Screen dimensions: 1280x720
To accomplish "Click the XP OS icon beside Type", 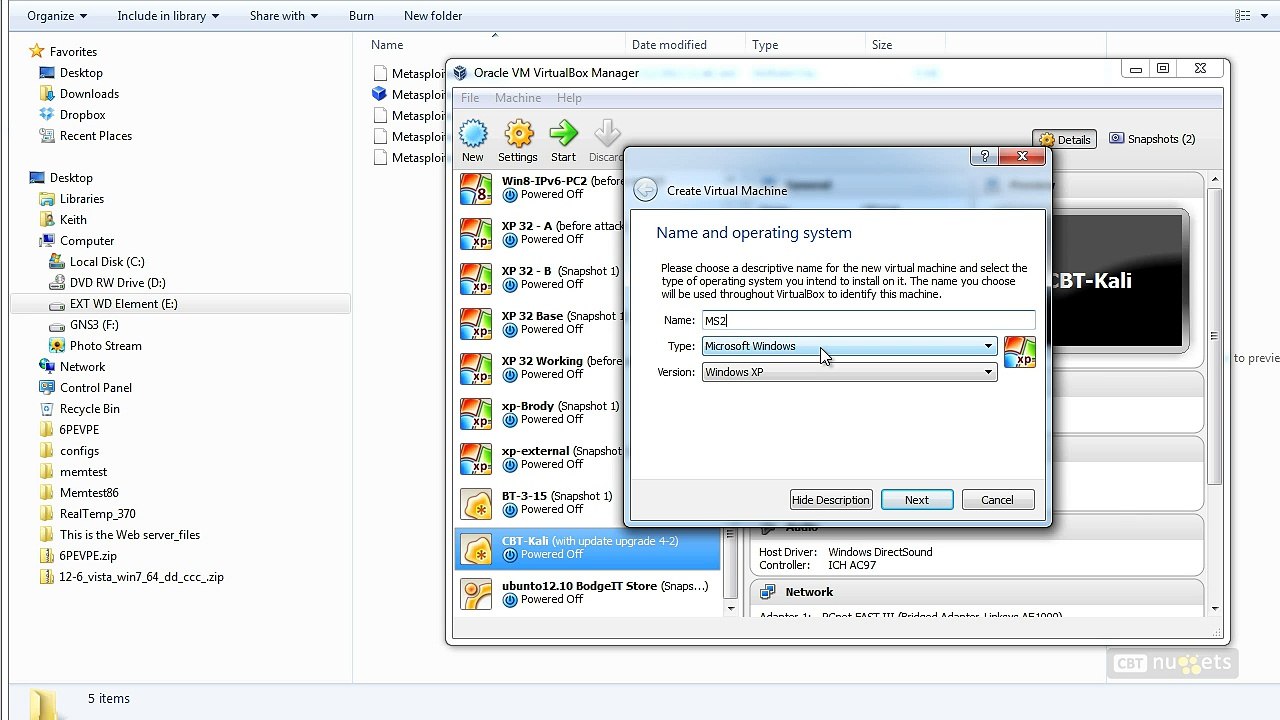I will pyautogui.click(x=1020, y=352).
